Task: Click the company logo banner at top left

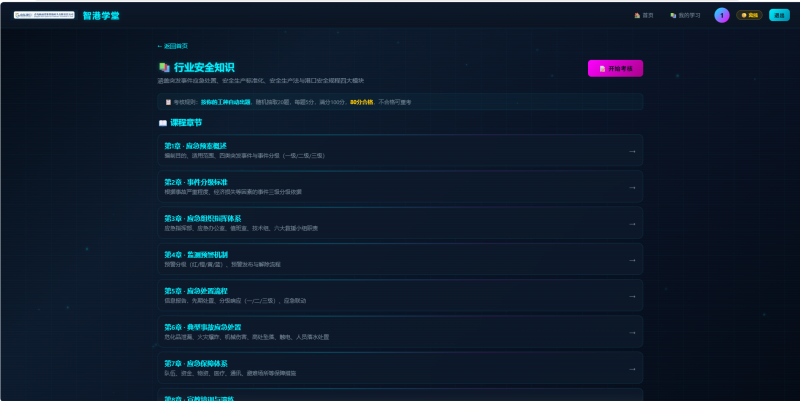Action: click(x=44, y=15)
